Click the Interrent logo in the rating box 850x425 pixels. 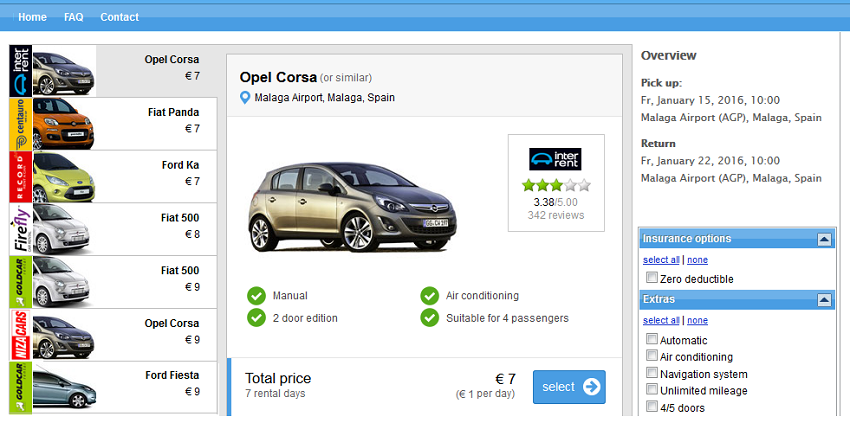coord(555,159)
